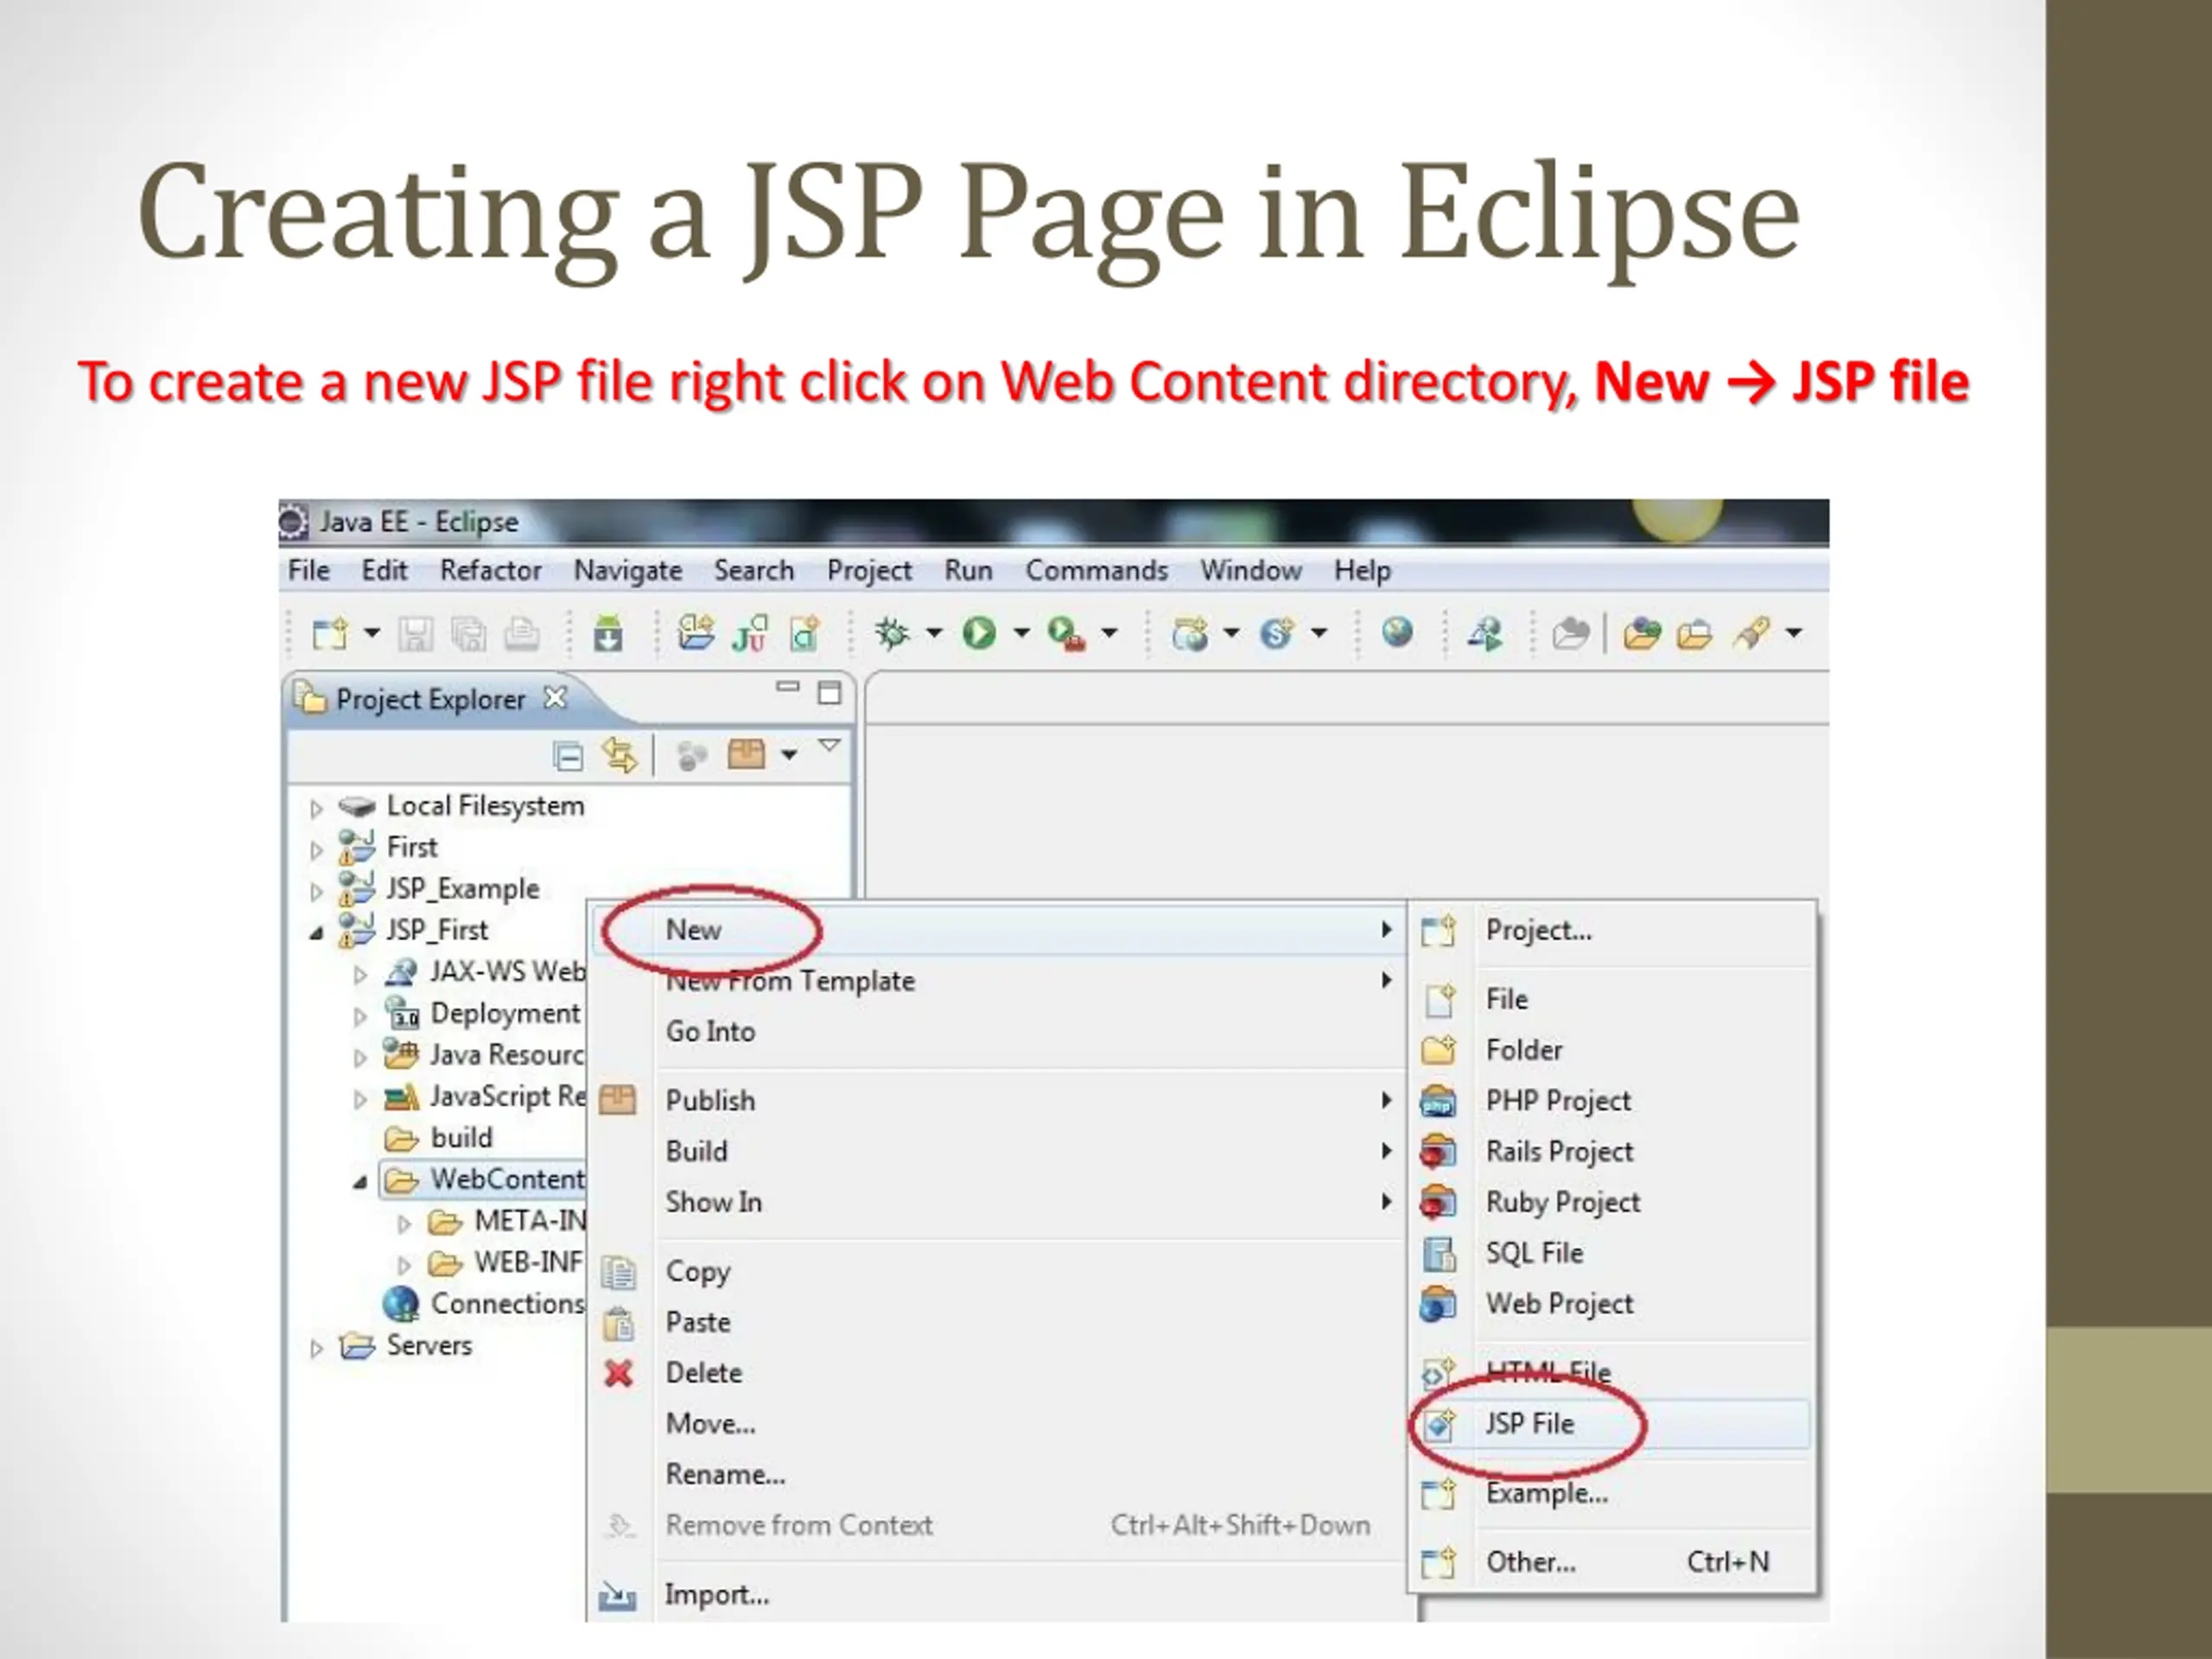Expand the Servers tree node
This screenshot has height=1659, width=2212.
(317, 1348)
